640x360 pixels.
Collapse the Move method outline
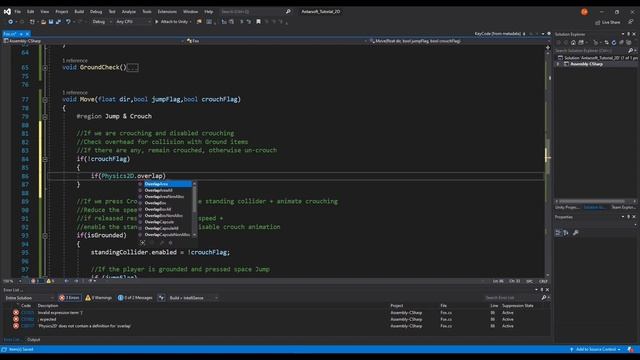(45, 100)
